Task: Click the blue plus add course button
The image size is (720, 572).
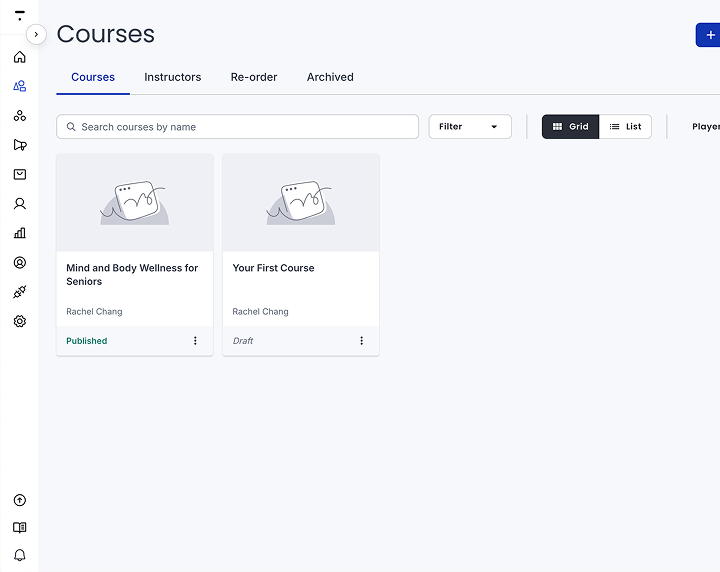Action: click(x=709, y=35)
